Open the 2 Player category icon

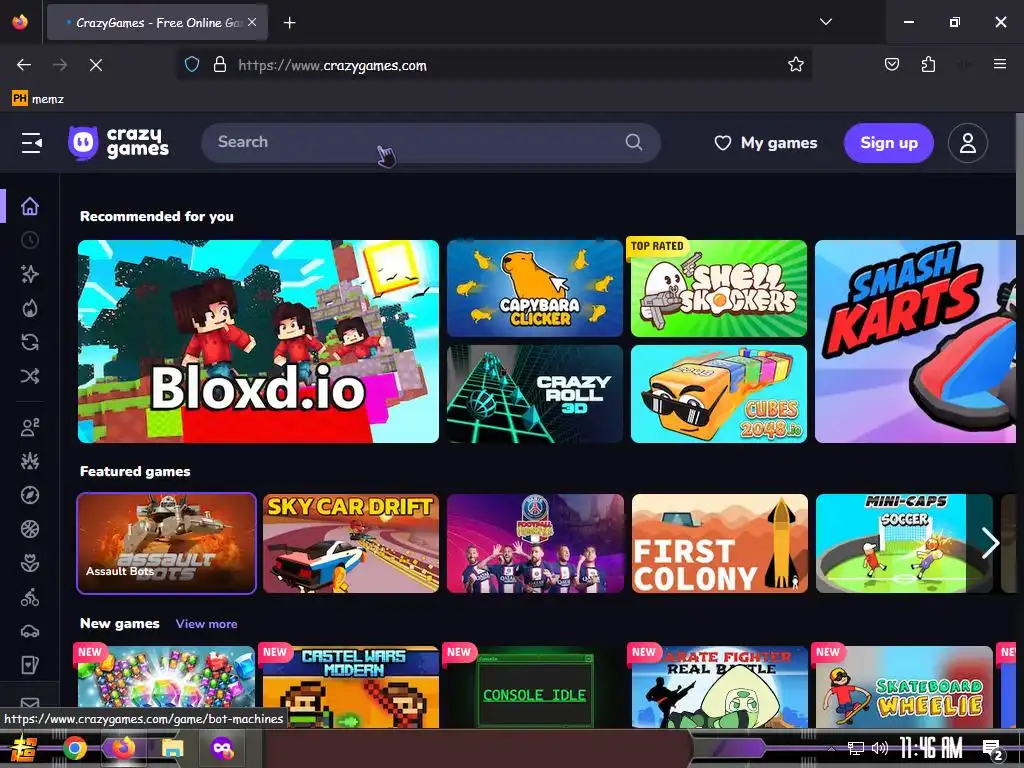point(29,427)
